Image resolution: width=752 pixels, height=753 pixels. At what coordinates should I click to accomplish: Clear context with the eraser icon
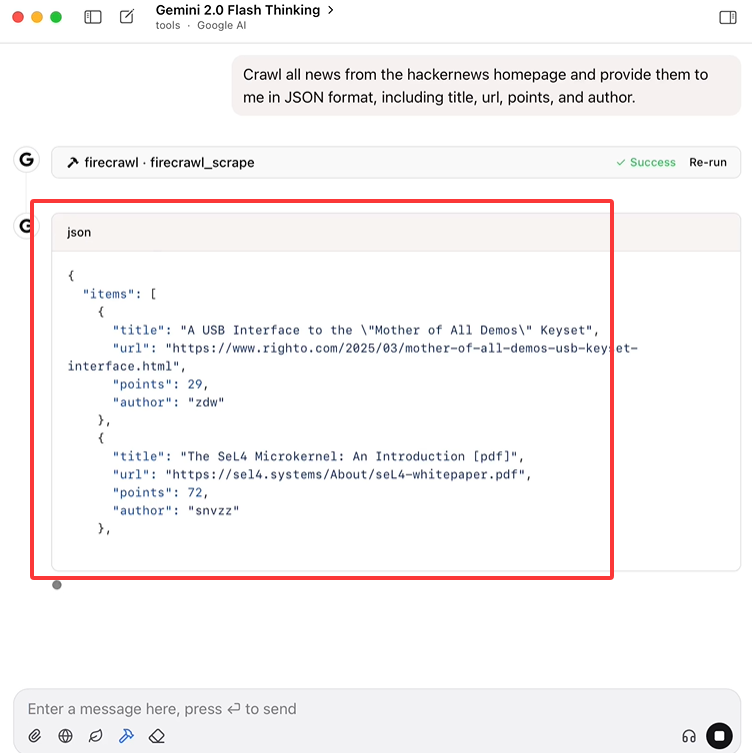(157, 736)
